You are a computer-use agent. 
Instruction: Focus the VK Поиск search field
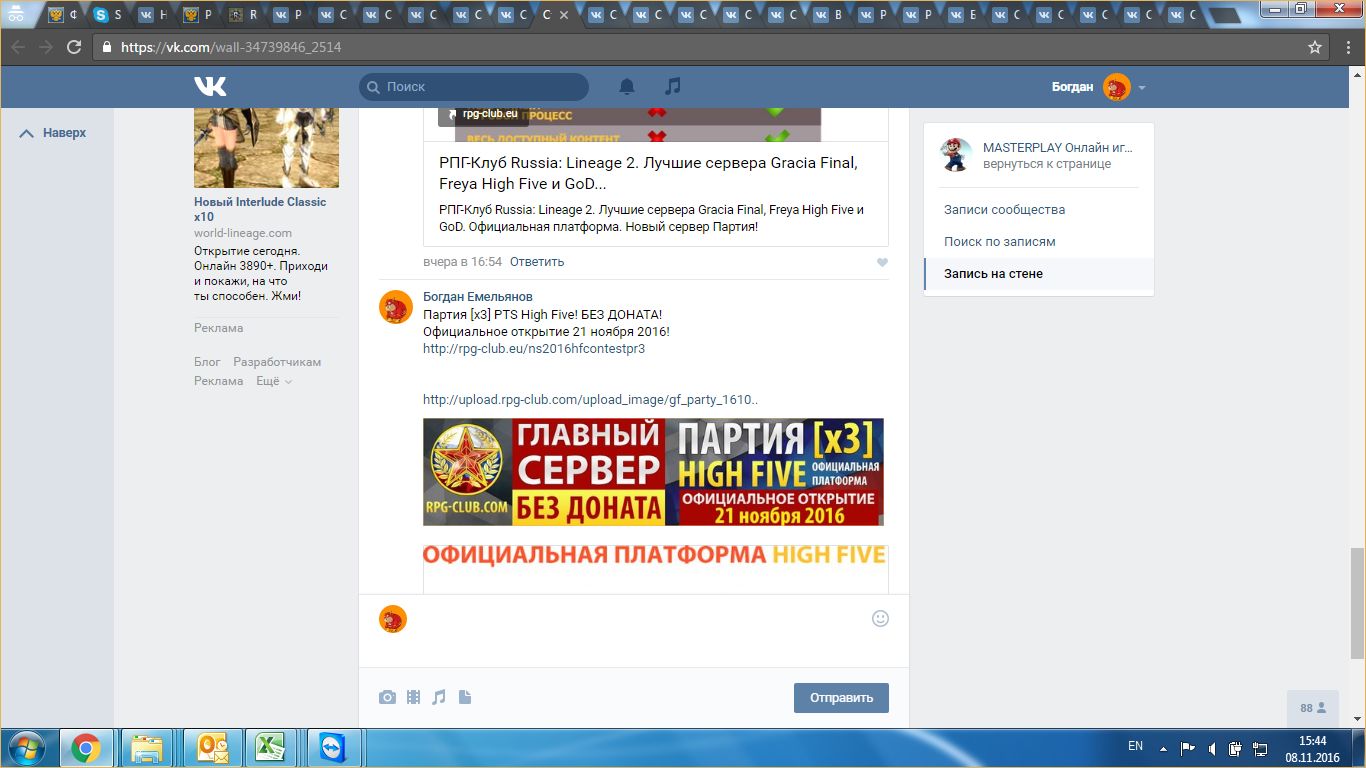tap(474, 87)
